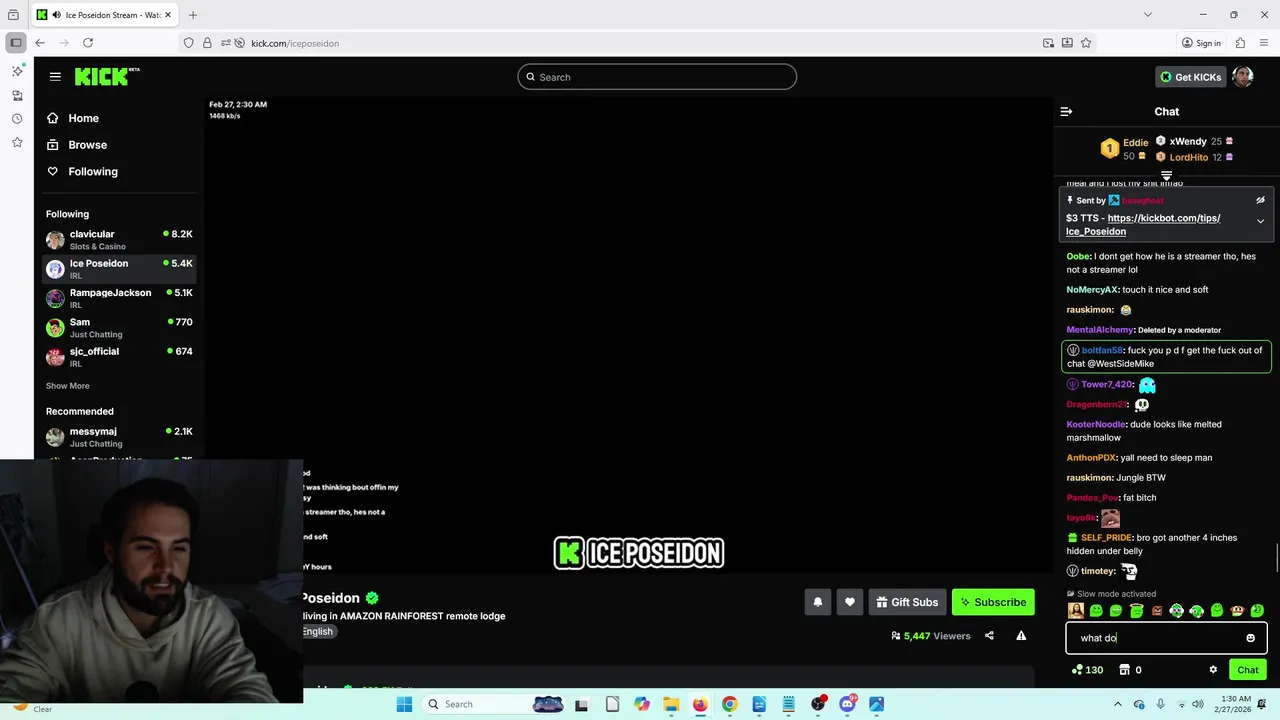Go back to previous page

click(x=40, y=43)
